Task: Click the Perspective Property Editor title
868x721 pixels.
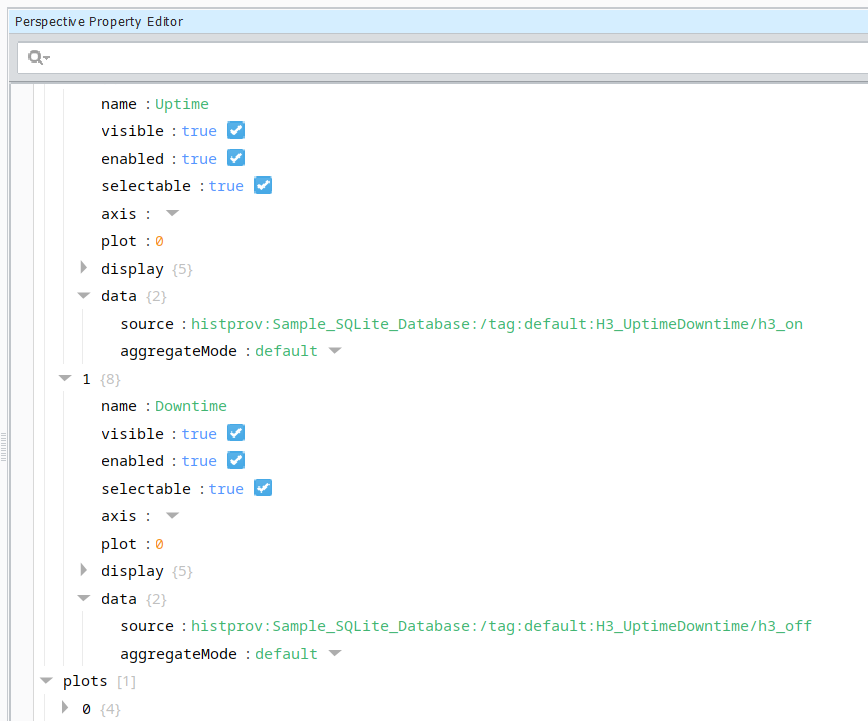Action: [x=99, y=22]
